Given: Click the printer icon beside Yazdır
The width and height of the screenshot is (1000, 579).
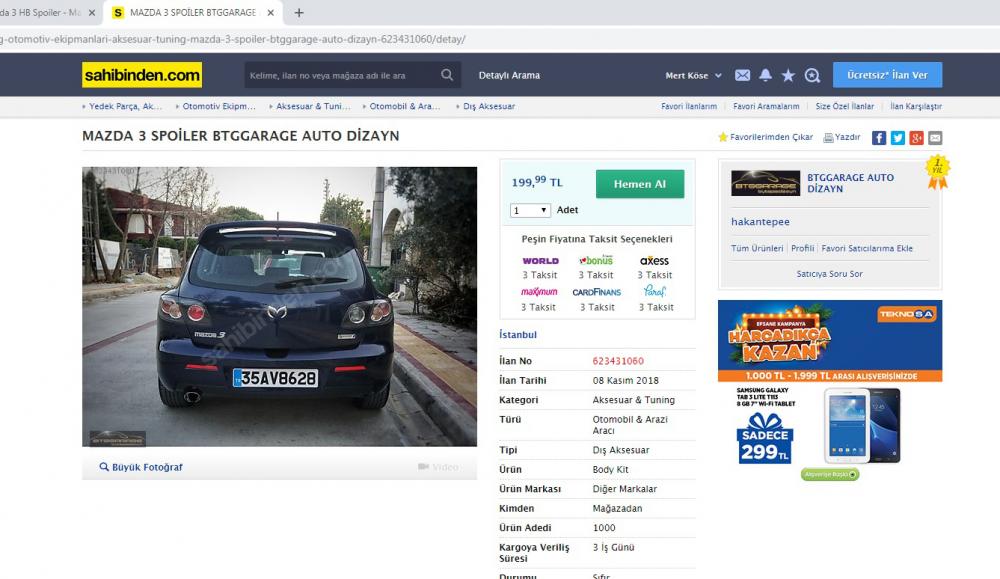Looking at the screenshot, I should click(x=828, y=137).
